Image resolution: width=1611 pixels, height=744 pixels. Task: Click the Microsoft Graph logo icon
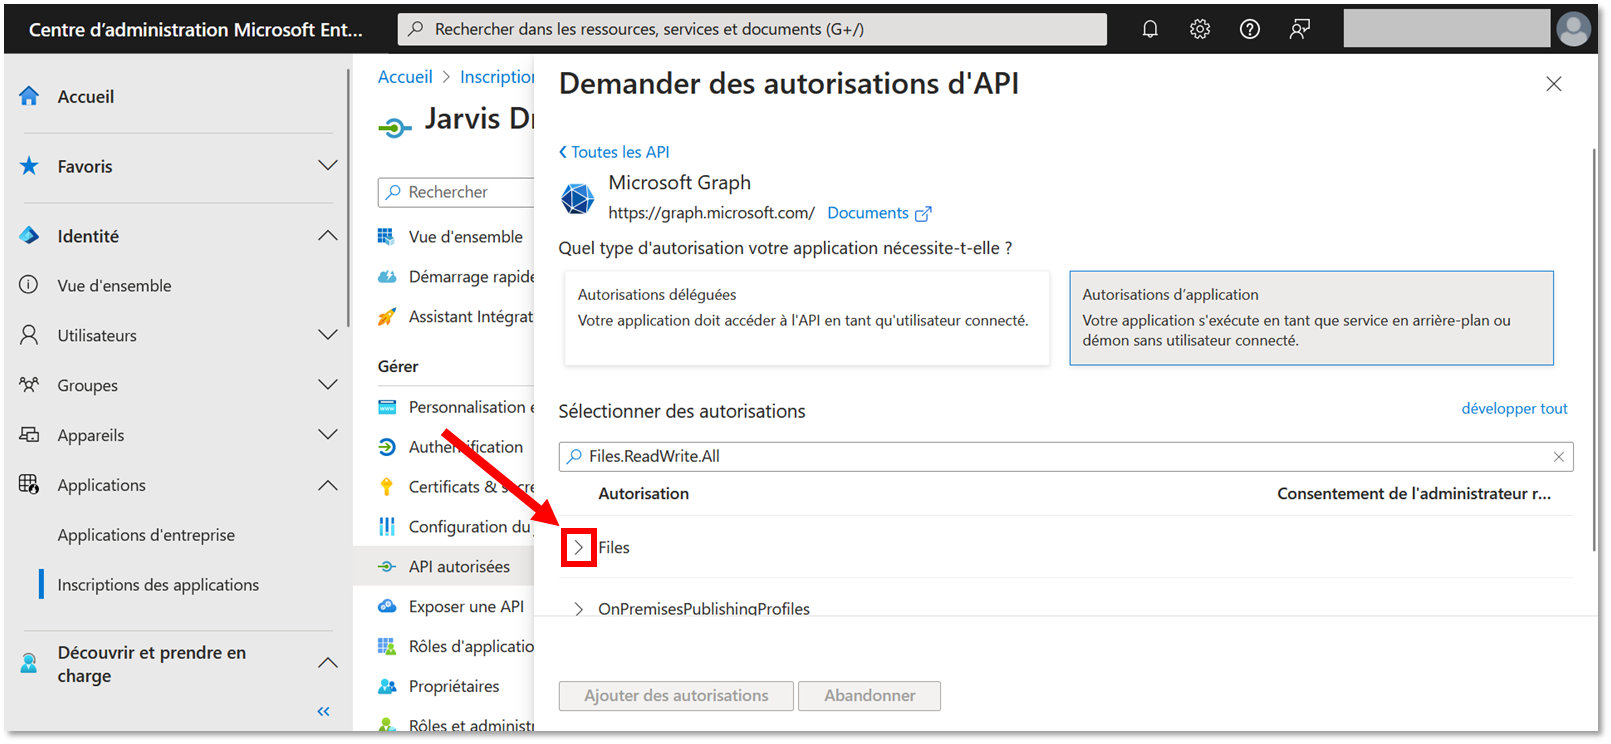tap(577, 198)
